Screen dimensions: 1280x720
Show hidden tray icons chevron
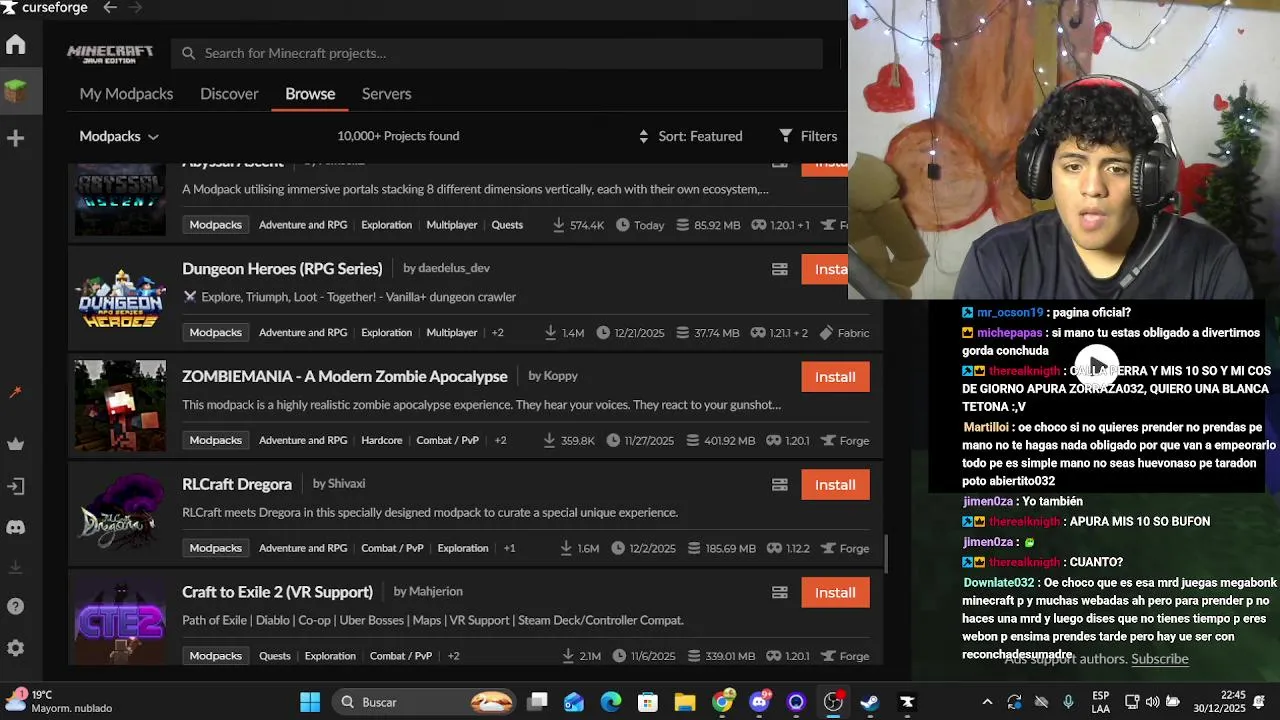click(x=987, y=702)
